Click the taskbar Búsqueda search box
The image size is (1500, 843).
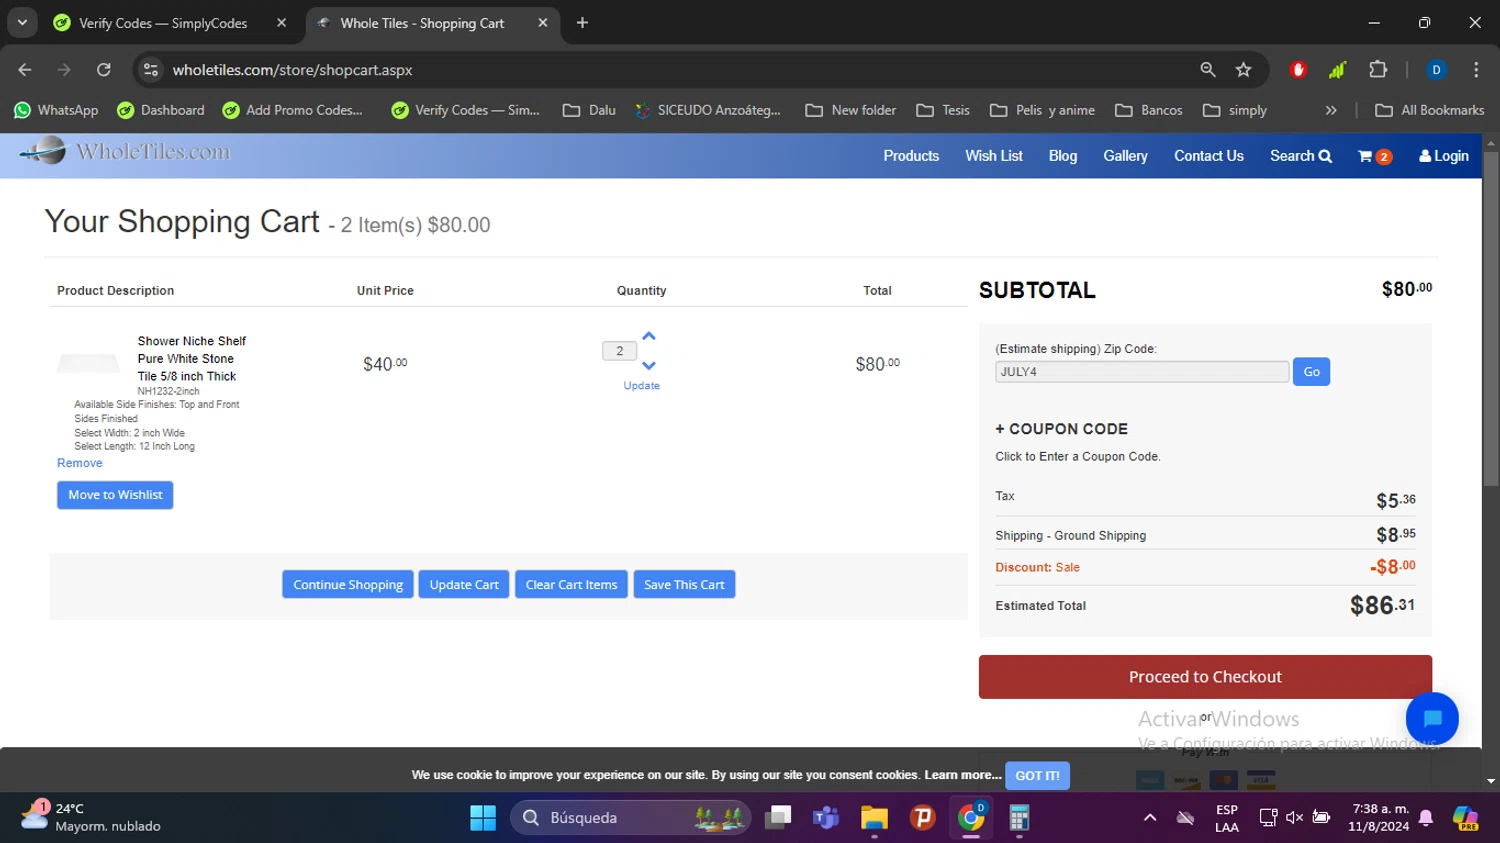(x=632, y=818)
